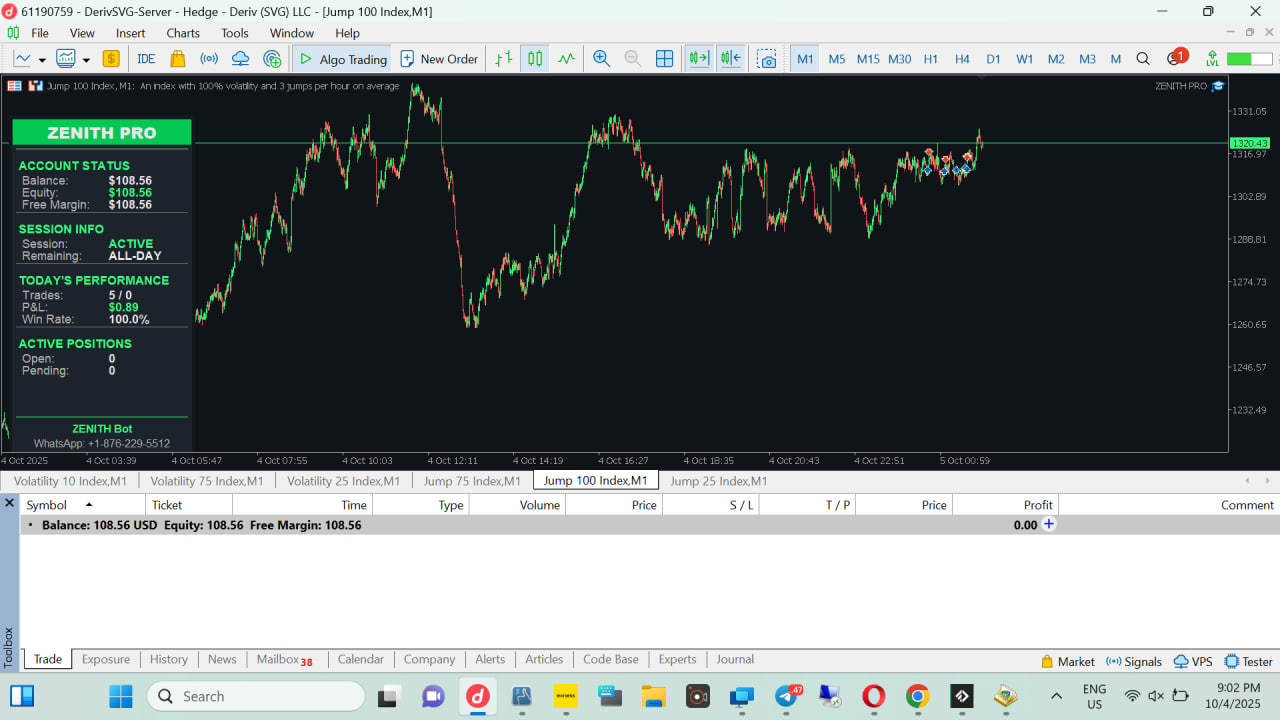Switch to the Volatility 75 Index,M1 tab
Screen dimensions: 1280x720
click(x=206, y=481)
